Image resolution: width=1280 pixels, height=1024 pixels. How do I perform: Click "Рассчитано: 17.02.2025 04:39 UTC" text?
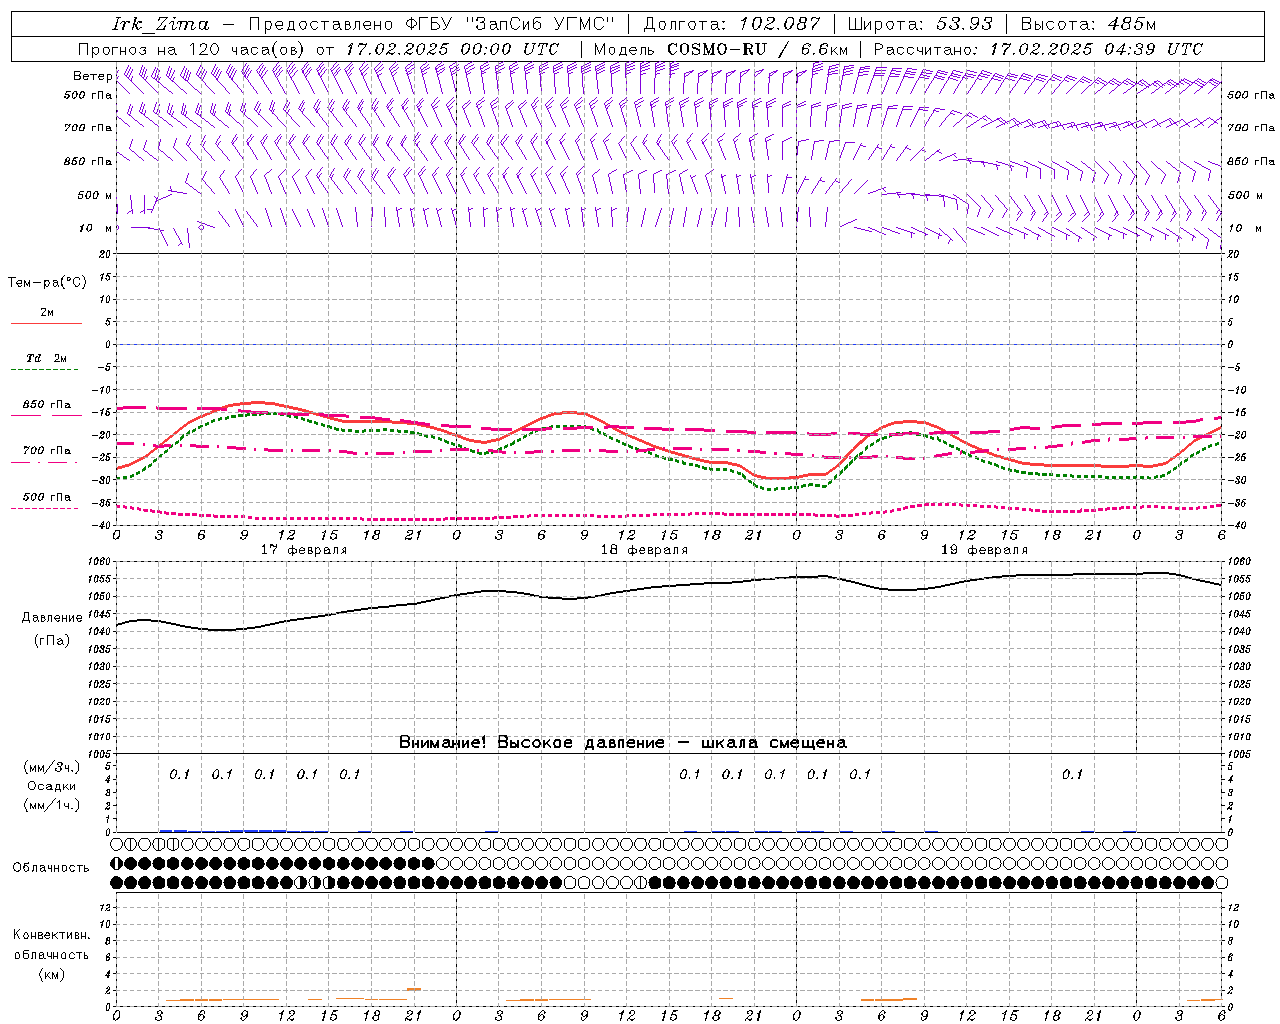tap(1038, 49)
